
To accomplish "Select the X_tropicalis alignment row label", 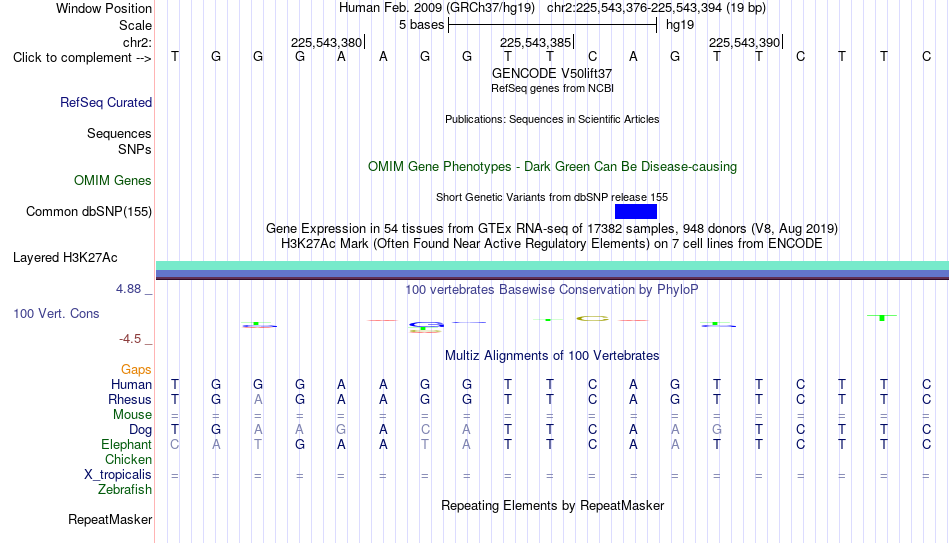I will pyautogui.click(x=118, y=475).
